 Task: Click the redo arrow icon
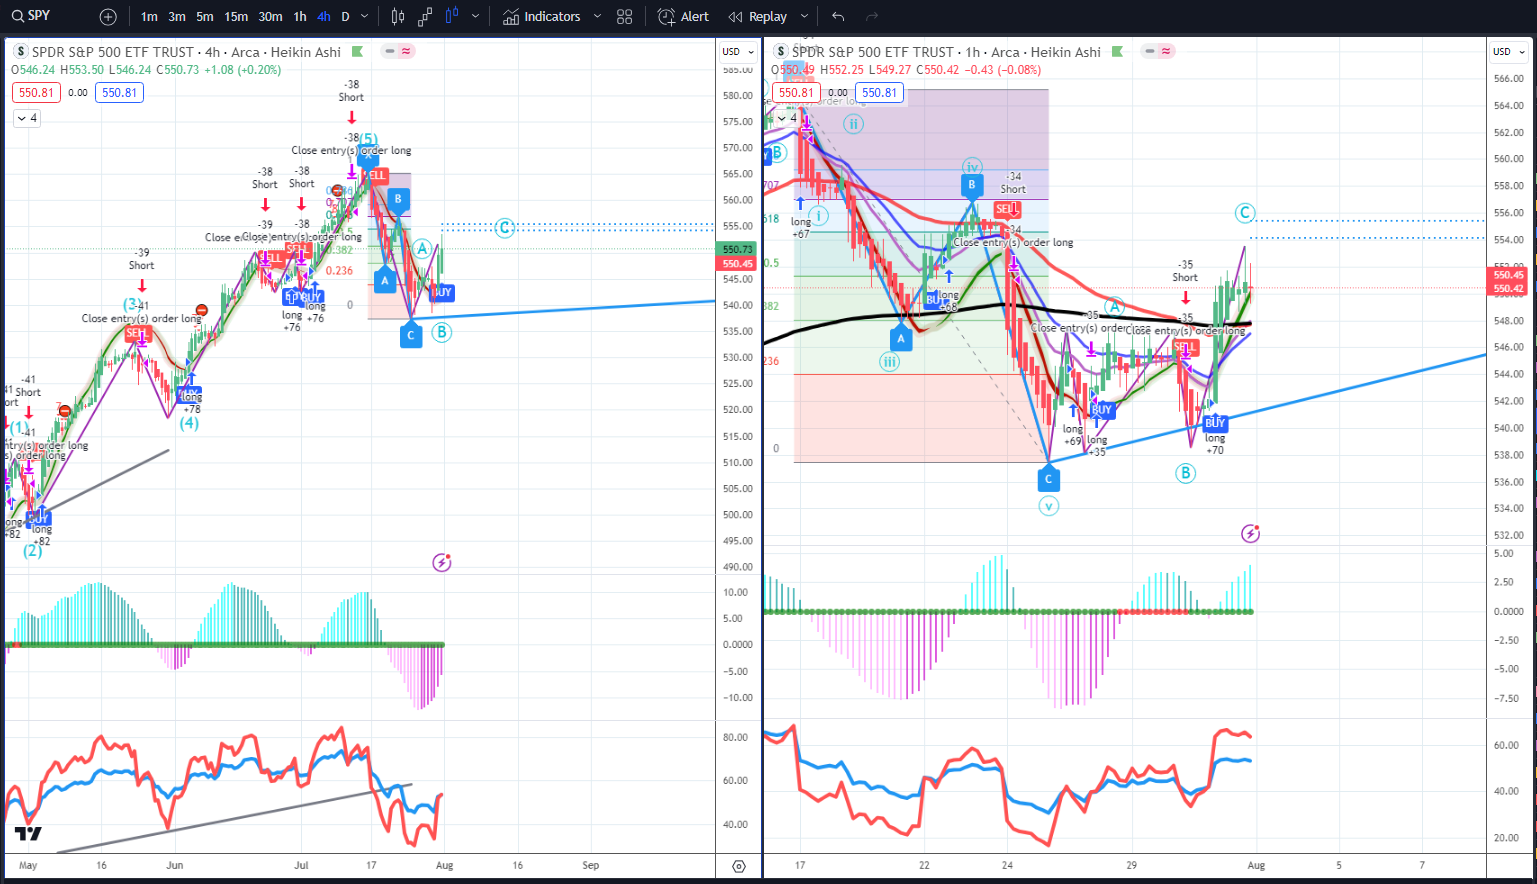tap(872, 17)
